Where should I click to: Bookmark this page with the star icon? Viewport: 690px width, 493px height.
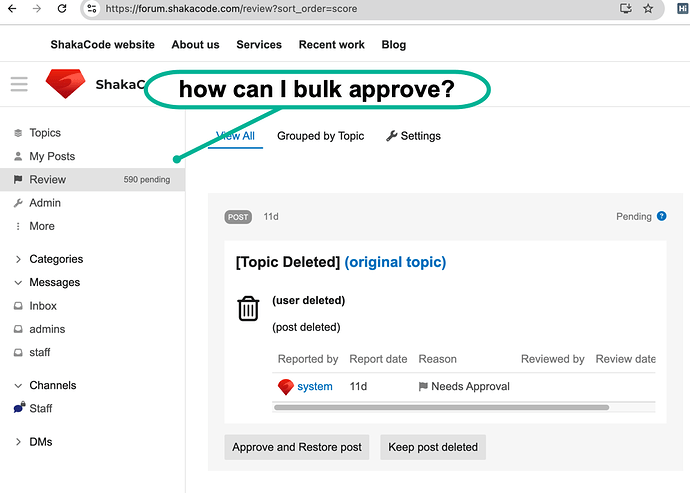[x=648, y=8]
